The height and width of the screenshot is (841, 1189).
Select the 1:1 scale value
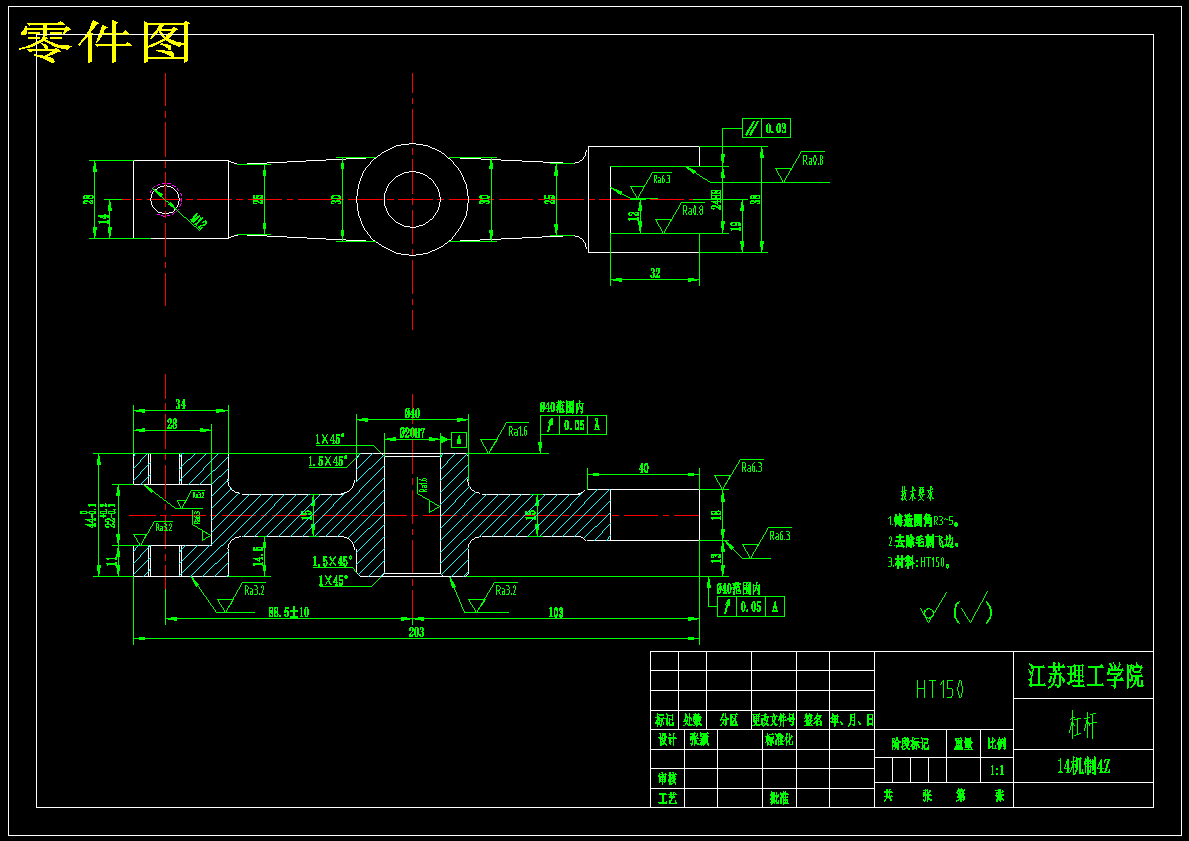click(x=996, y=770)
